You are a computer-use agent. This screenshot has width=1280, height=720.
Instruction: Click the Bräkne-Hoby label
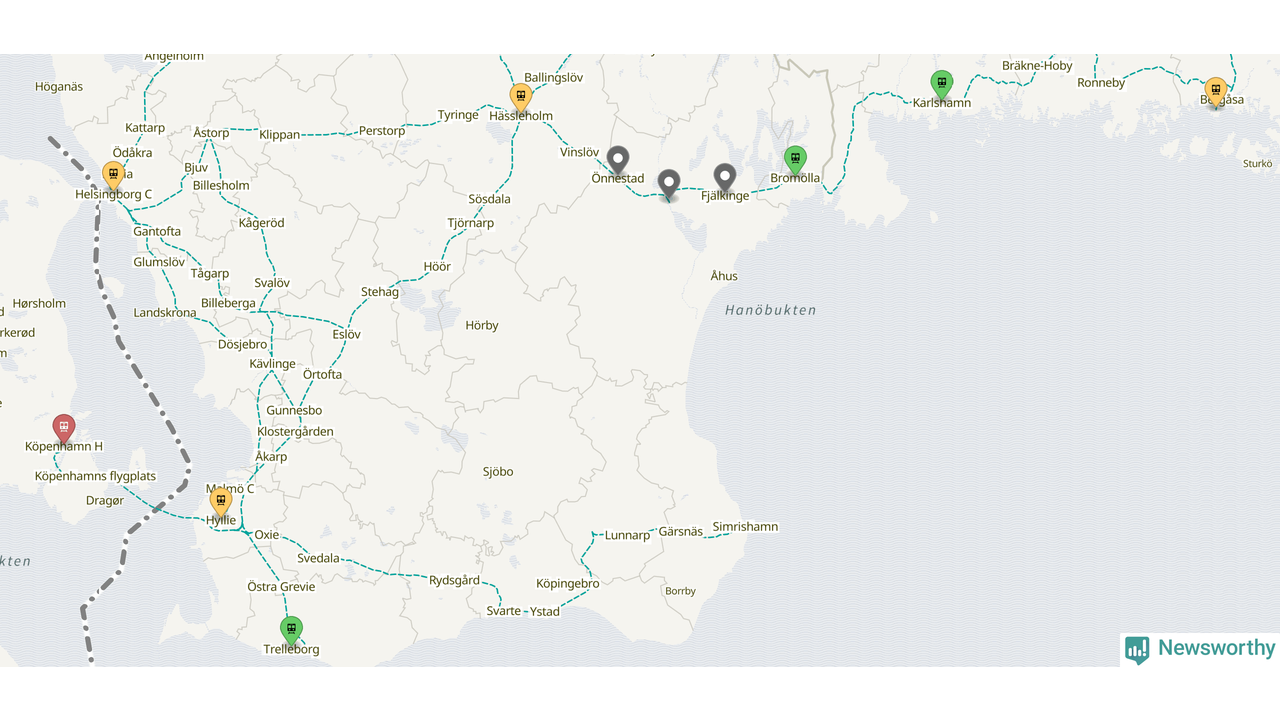[1037, 66]
